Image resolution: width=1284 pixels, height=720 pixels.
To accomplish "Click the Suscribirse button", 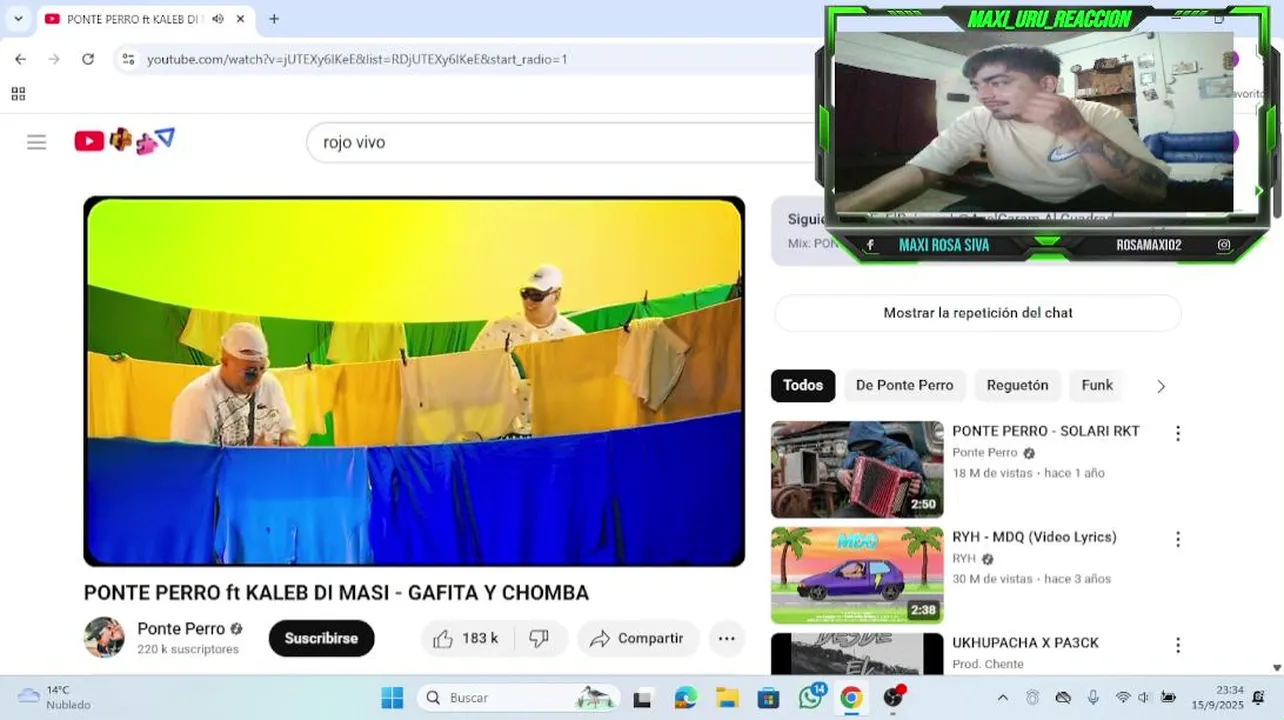I will pyautogui.click(x=321, y=638).
